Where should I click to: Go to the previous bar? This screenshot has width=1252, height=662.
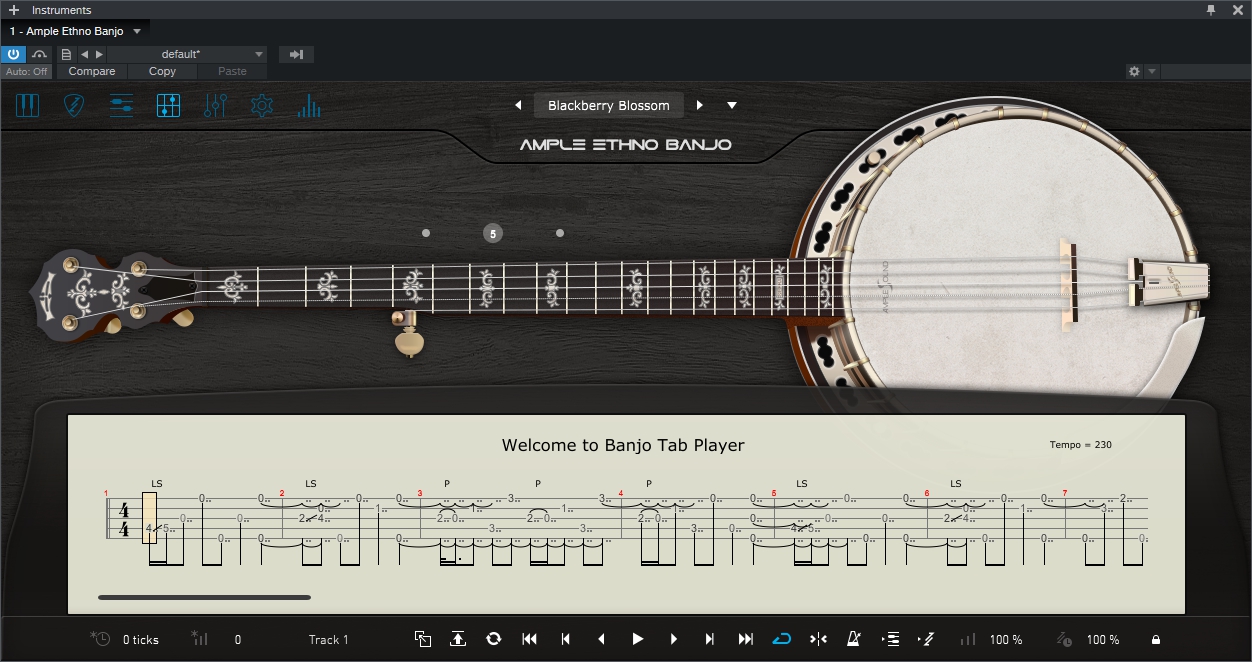(x=565, y=639)
